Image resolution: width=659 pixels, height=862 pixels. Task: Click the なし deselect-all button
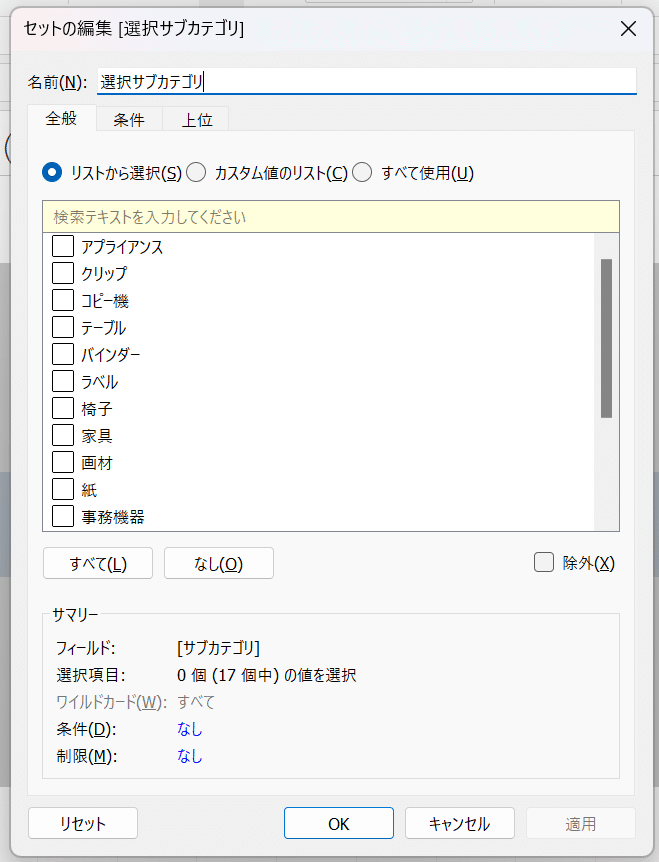click(x=218, y=563)
